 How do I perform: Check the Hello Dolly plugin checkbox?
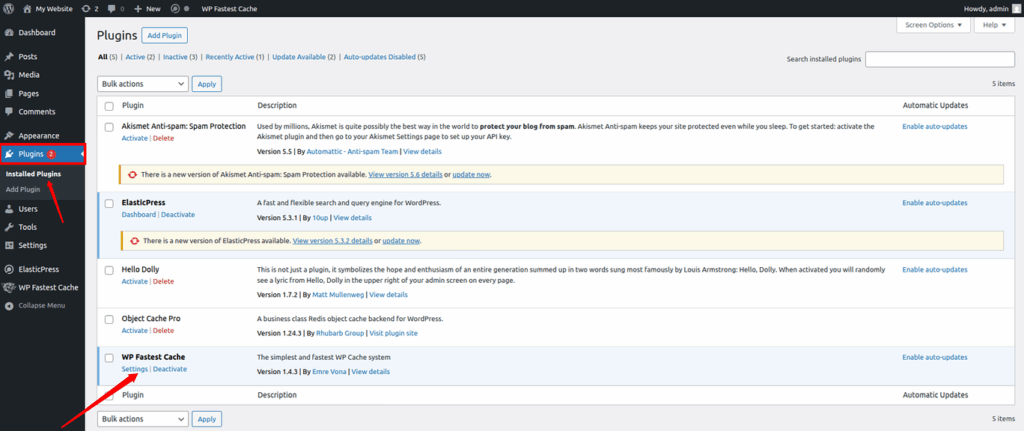tap(109, 270)
